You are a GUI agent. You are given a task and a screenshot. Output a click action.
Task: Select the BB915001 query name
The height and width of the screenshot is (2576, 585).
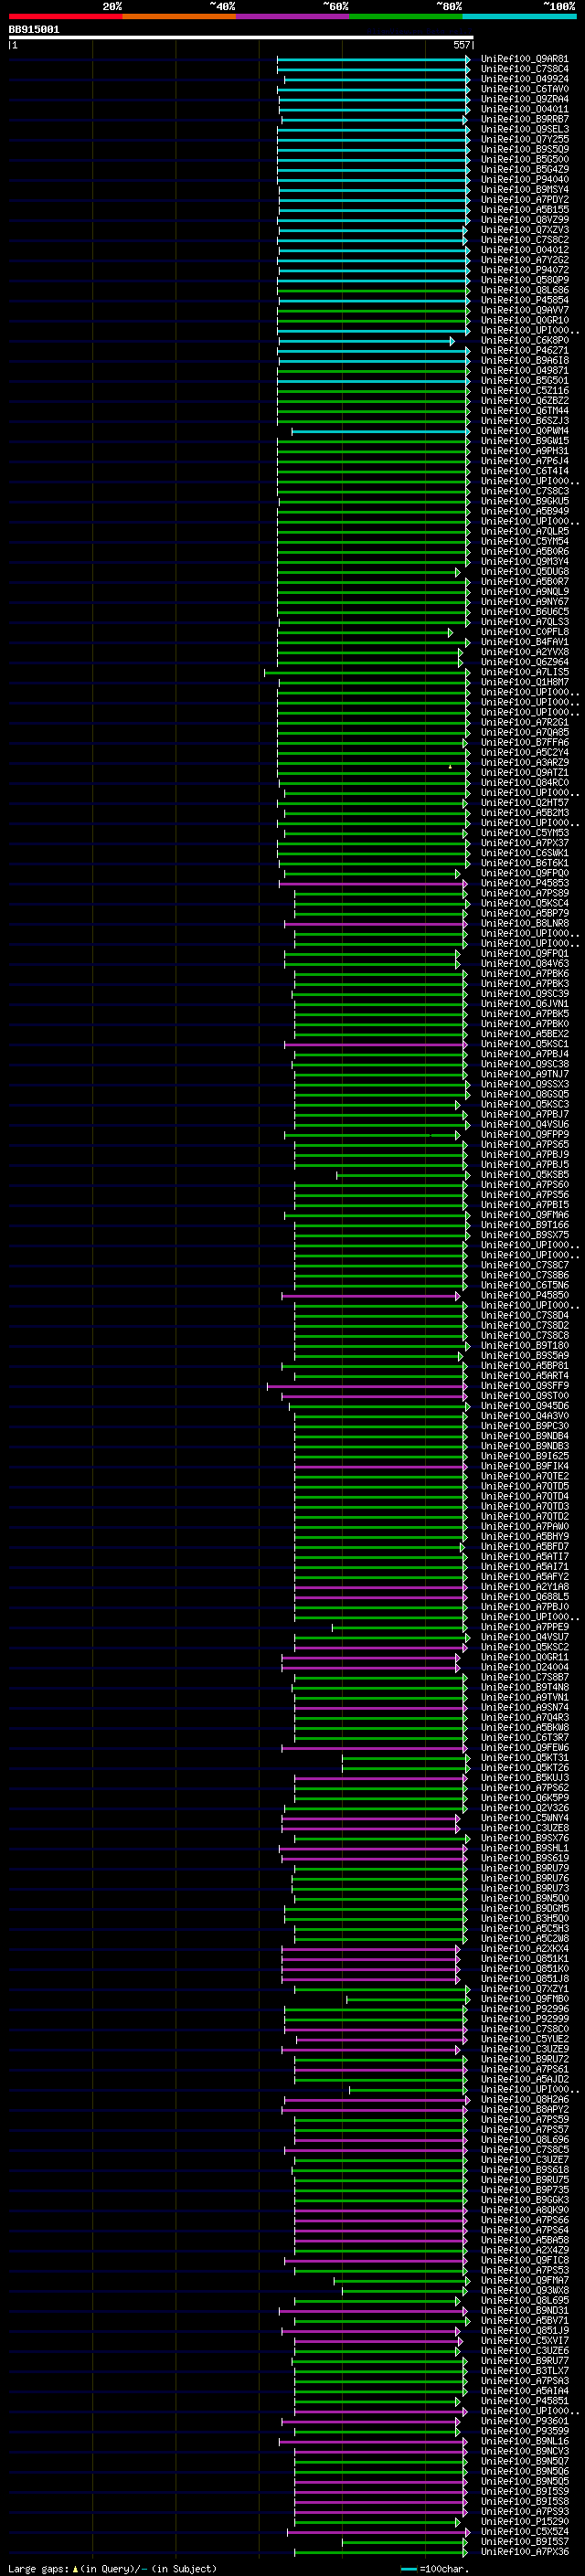click(x=34, y=30)
